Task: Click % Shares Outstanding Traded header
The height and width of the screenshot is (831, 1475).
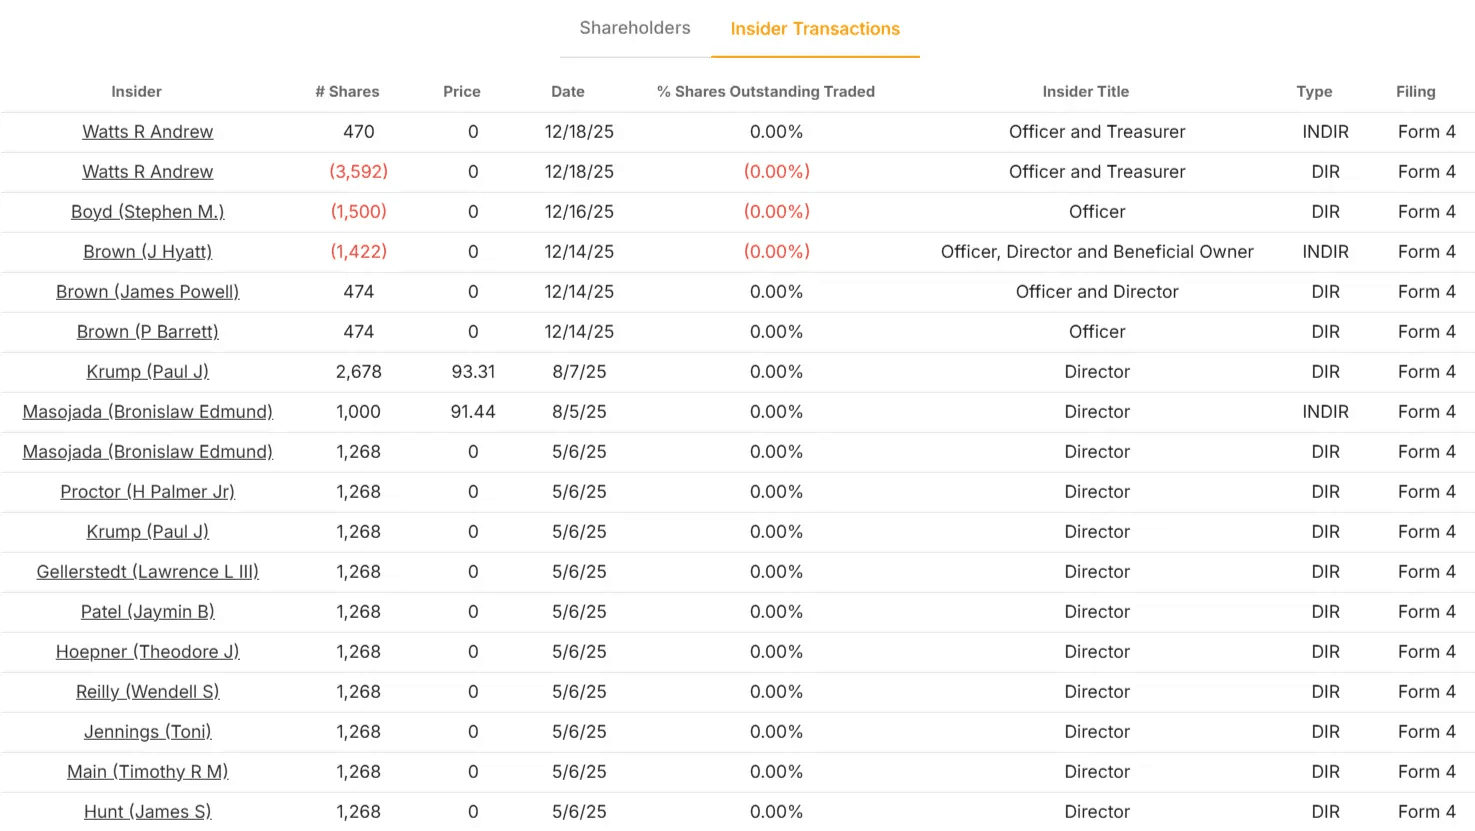Action: [x=766, y=91]
